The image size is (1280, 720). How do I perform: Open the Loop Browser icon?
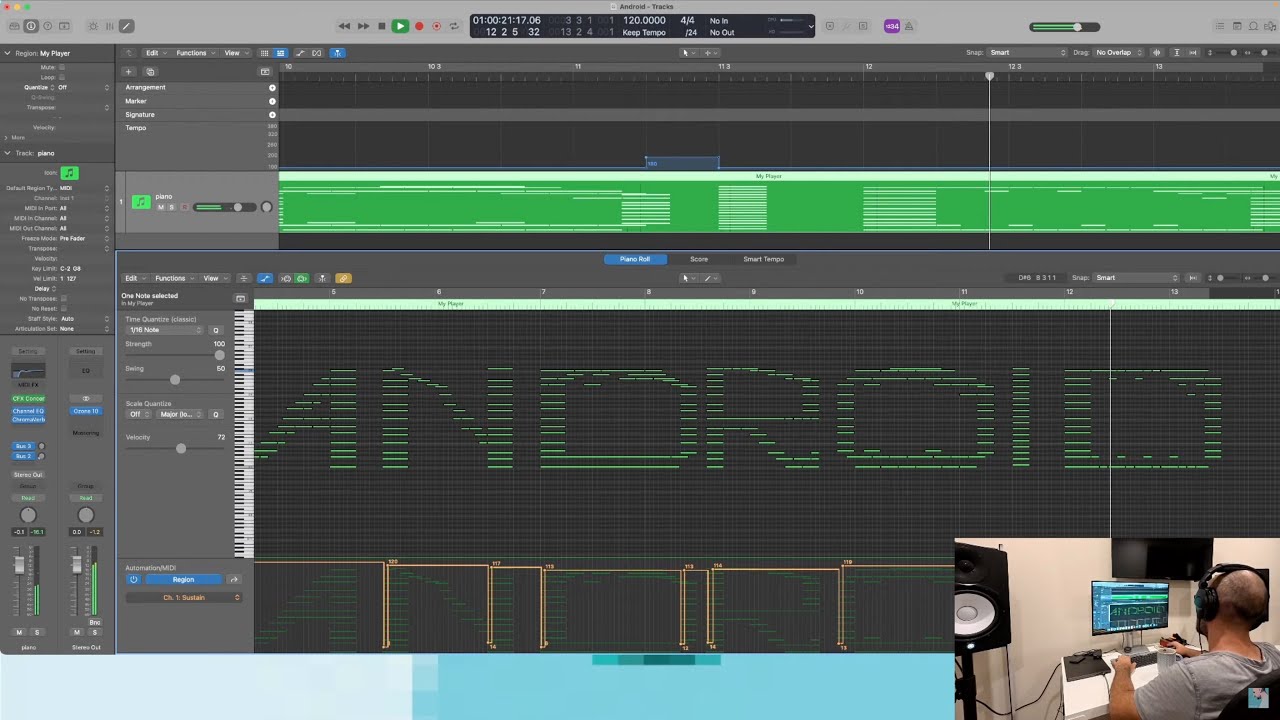pyautogui.click(x=1253, y=26)
